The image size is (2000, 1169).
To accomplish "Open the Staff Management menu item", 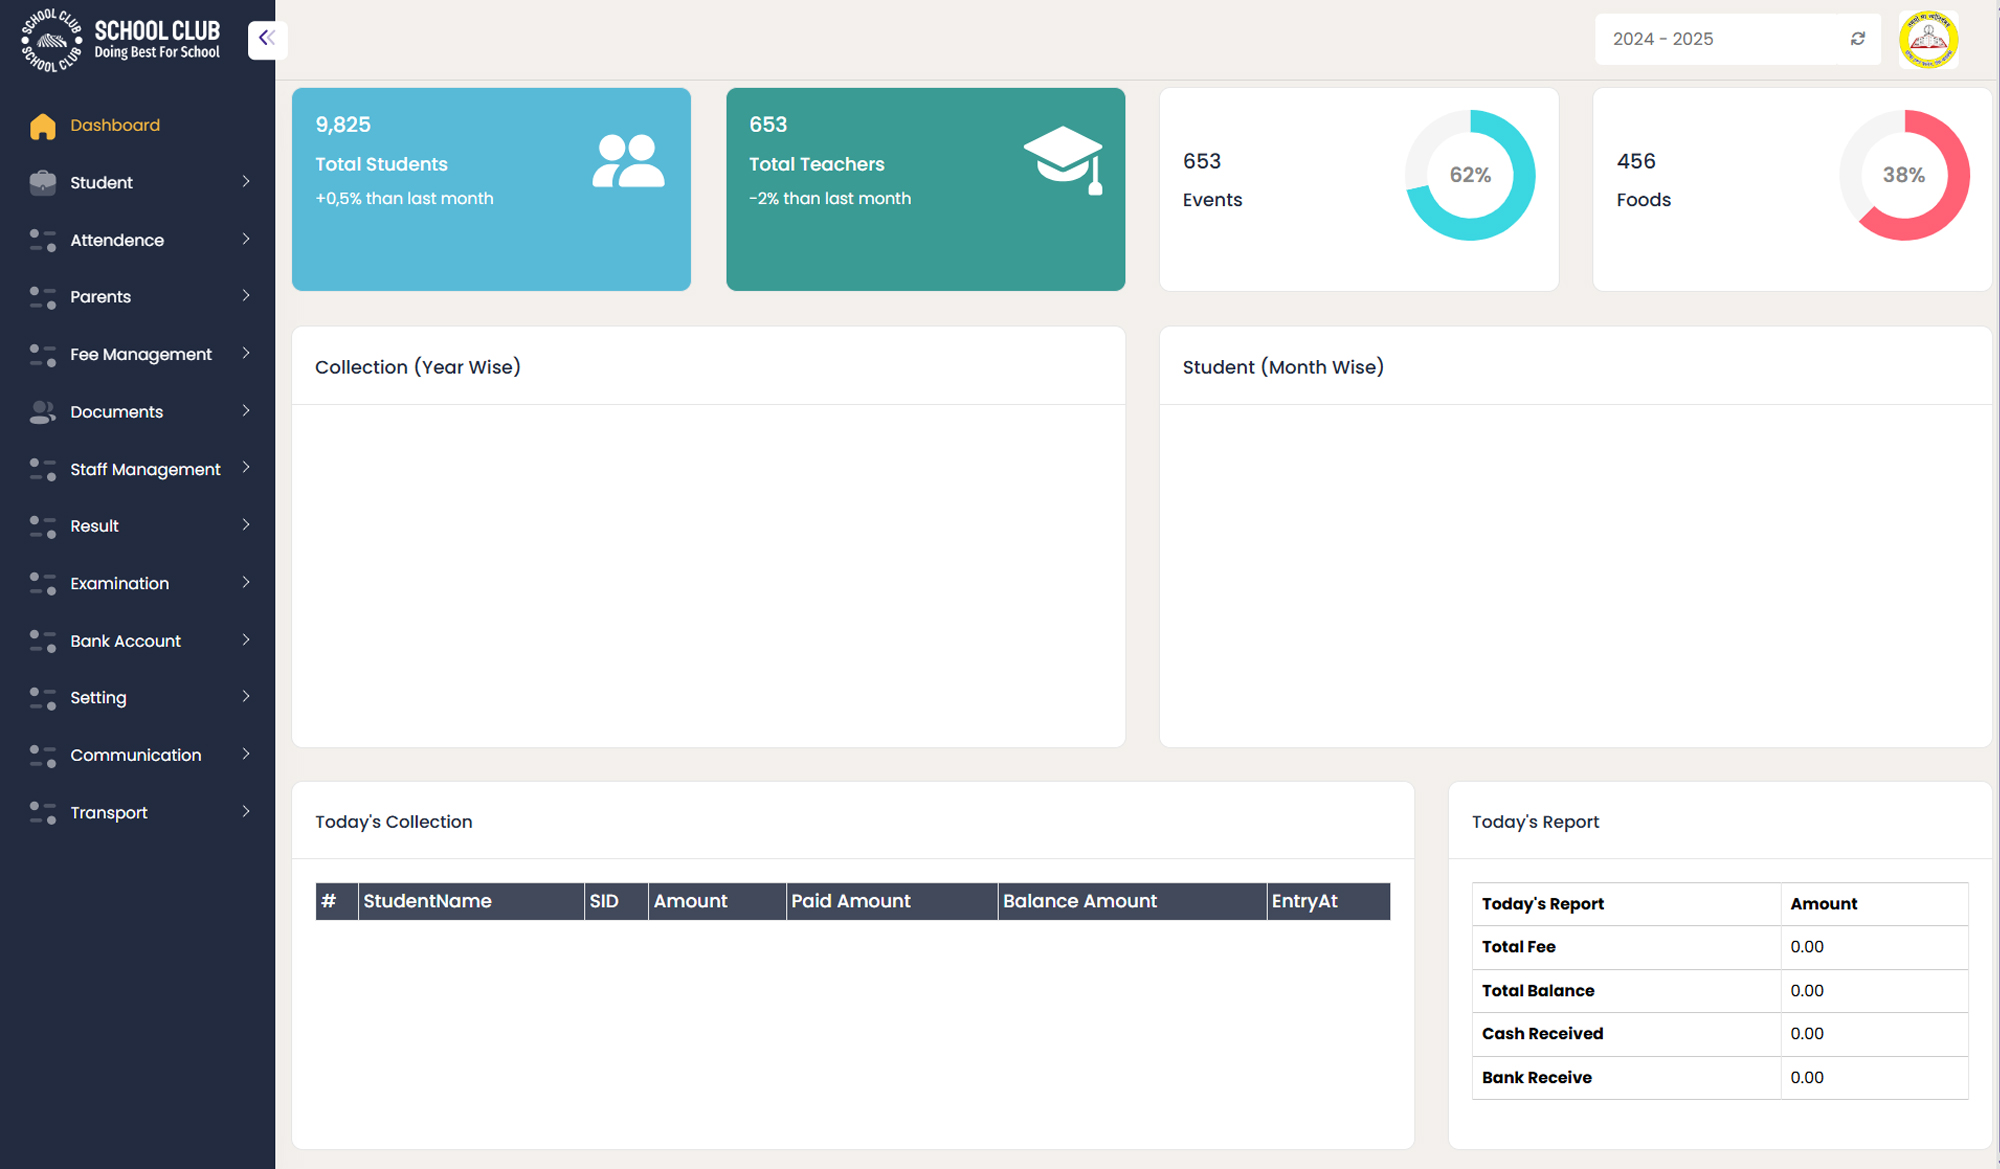I will (145, 469).
